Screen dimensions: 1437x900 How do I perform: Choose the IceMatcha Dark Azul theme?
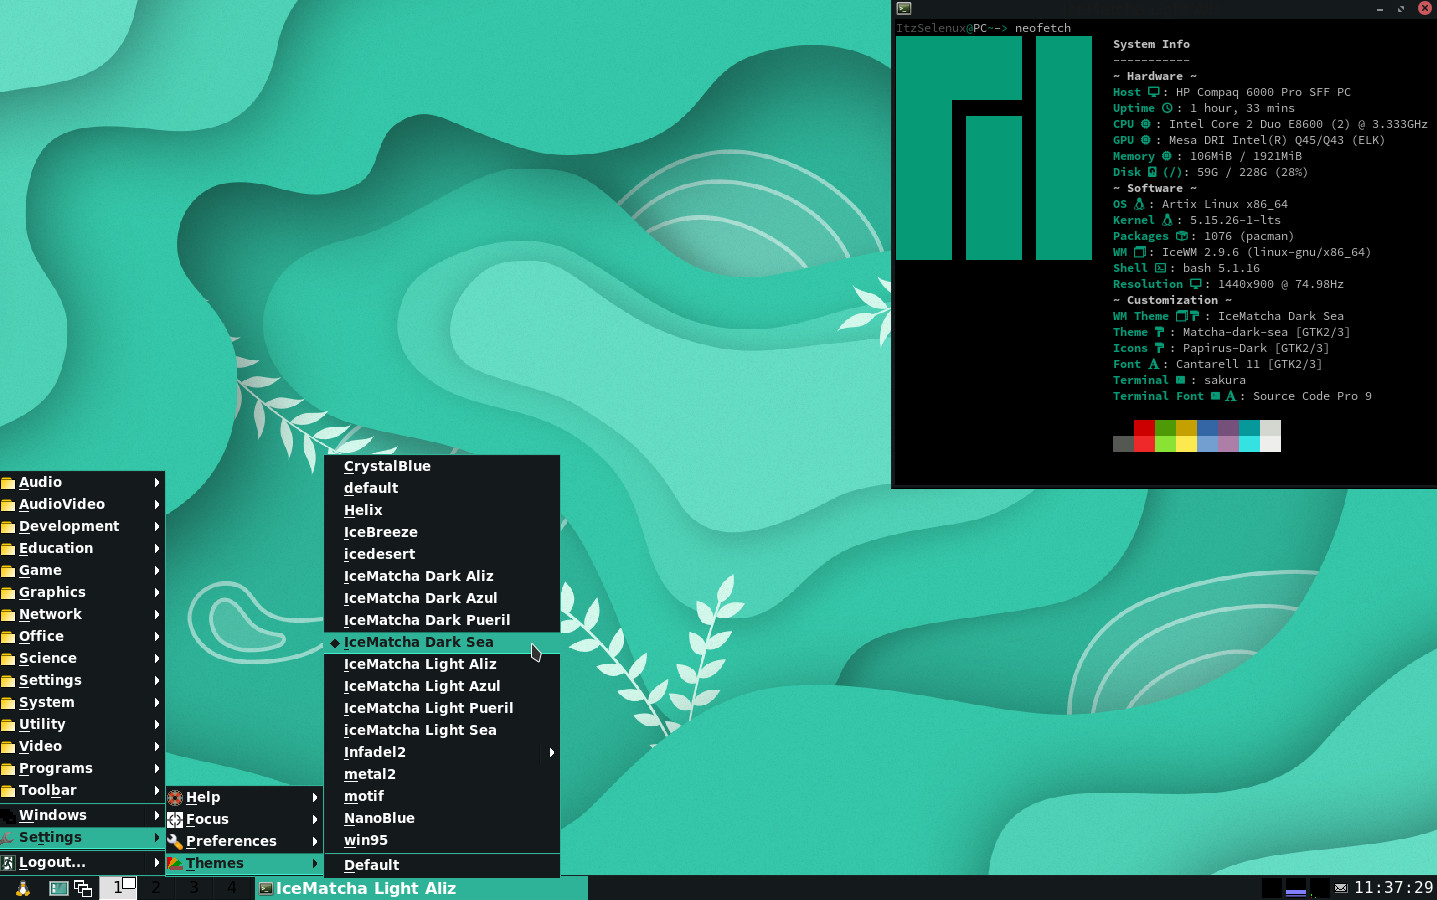coord(442,598)
